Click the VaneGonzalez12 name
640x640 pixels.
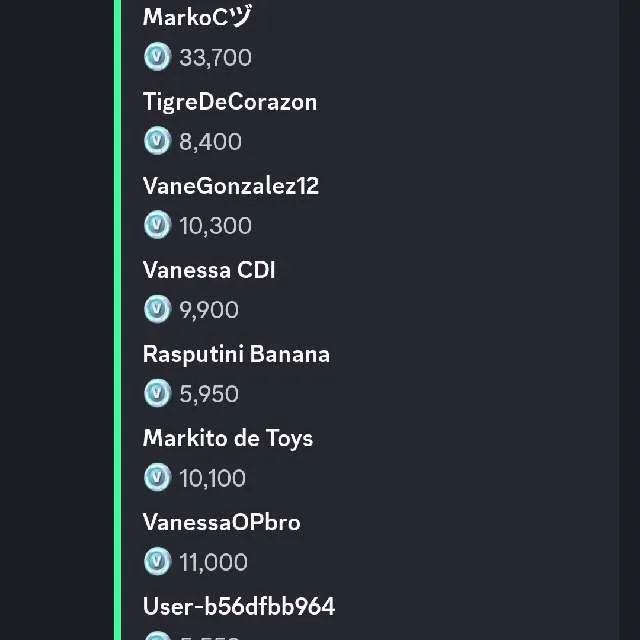click(231, 186)
